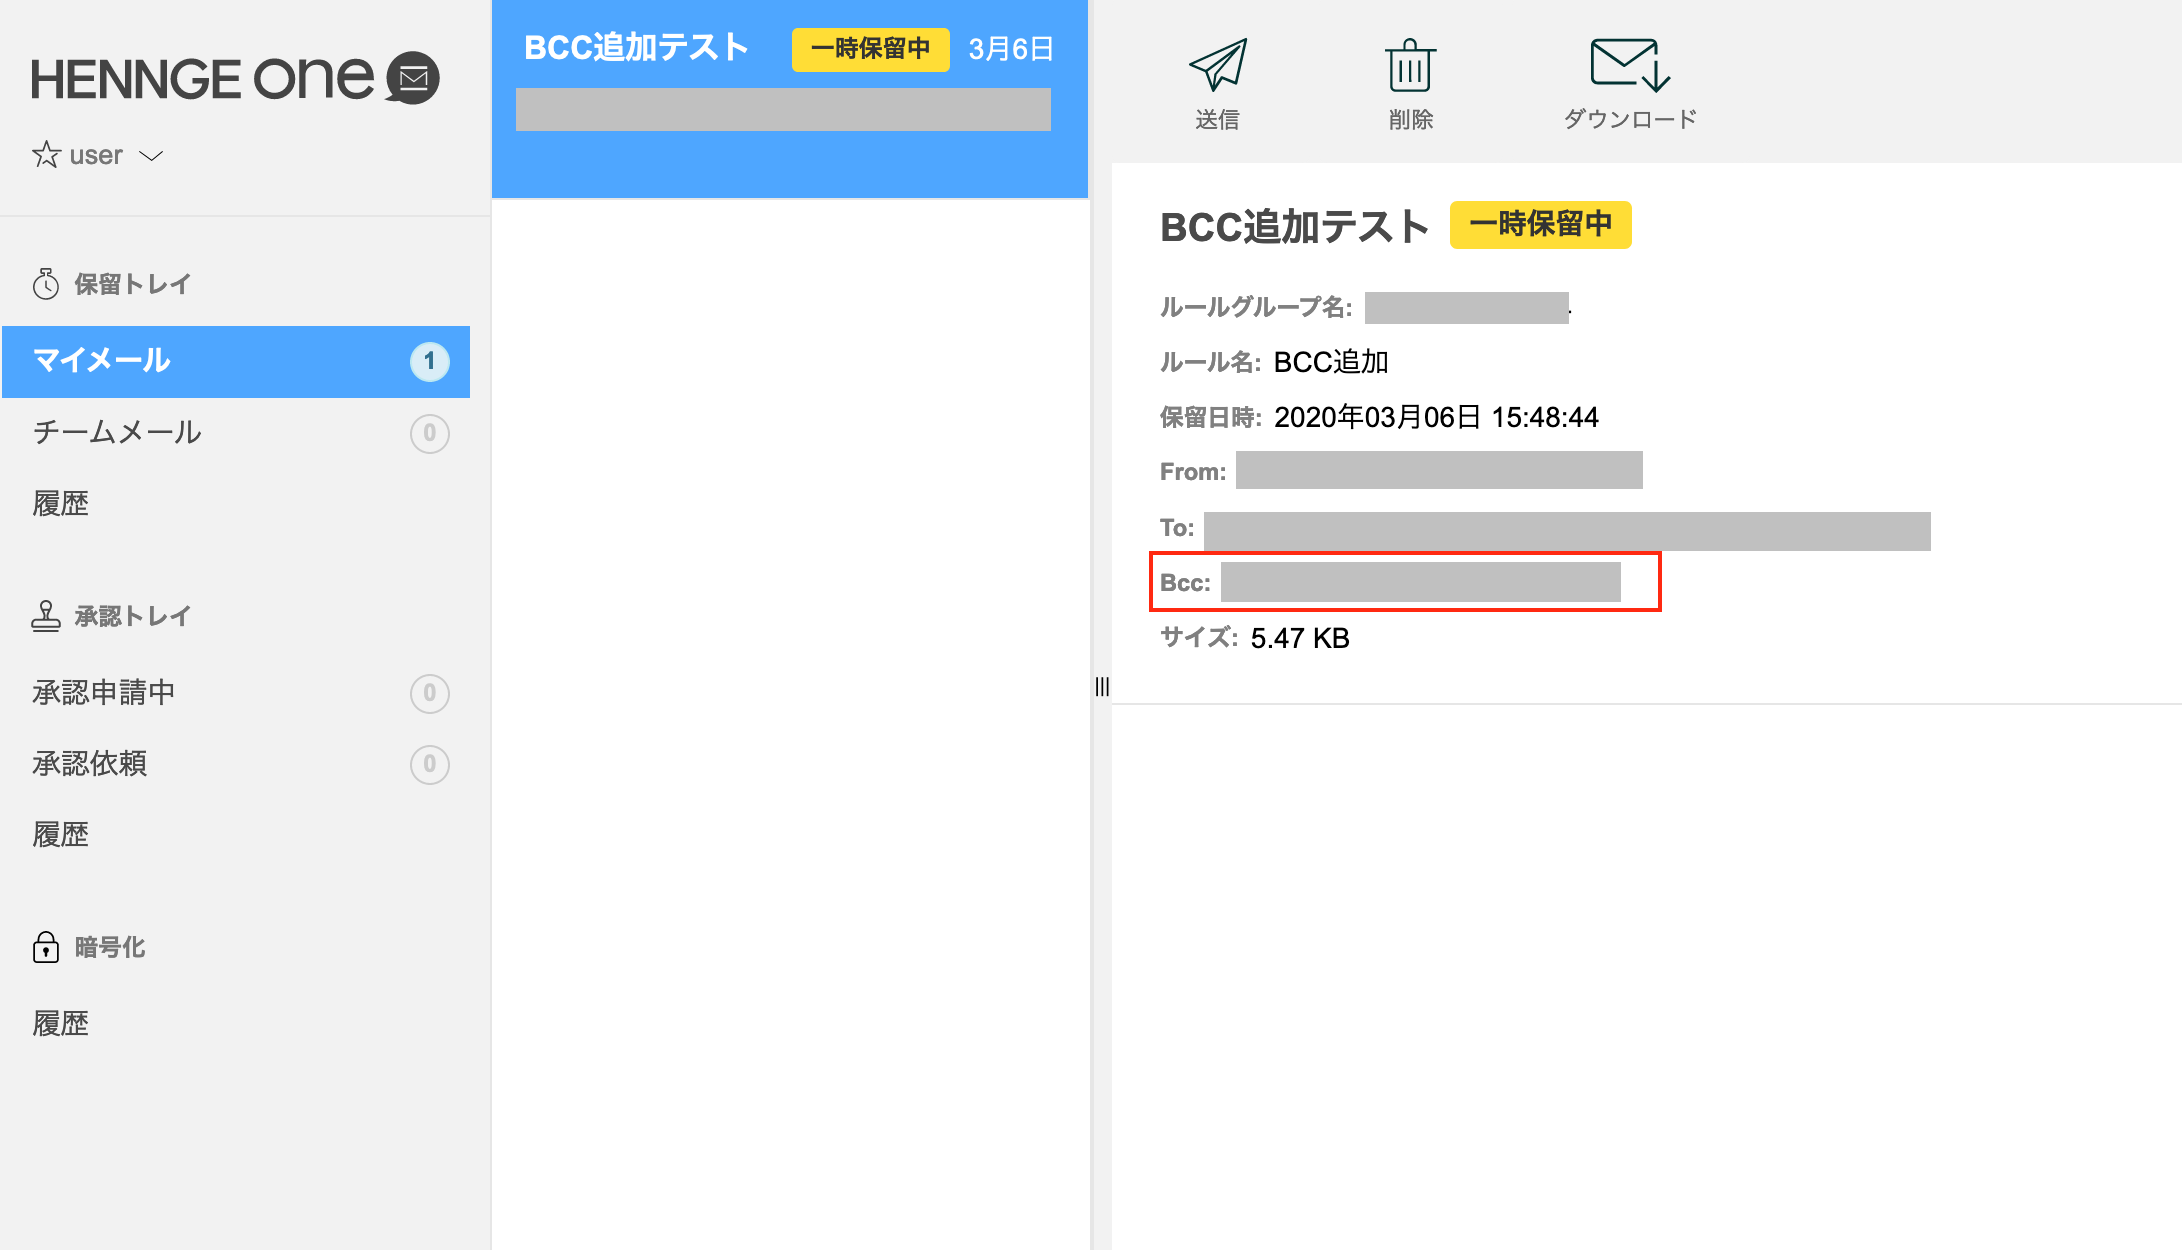Open 履歴 under the hold tray
The width and height of the screenshot is (2182, 1250).
[61, 503]
